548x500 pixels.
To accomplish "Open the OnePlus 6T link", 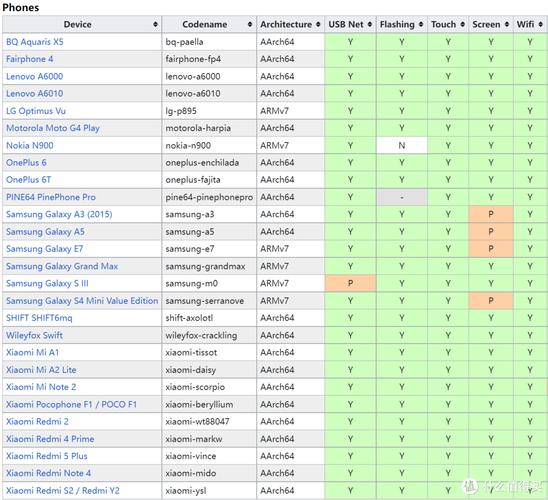I will [x=28, y=180].
